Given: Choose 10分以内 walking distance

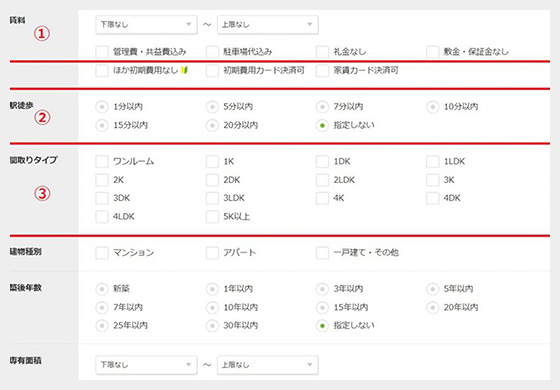Looking at the screenshot, I should pos(432,107).
